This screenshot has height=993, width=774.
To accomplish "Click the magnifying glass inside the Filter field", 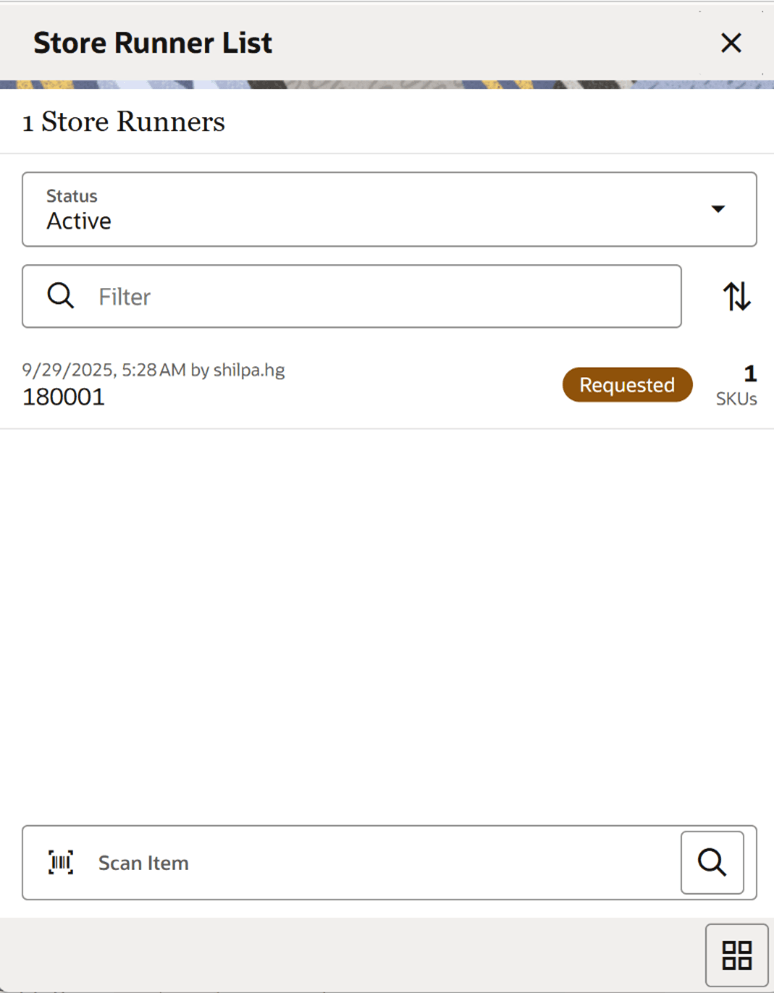I will click(60, 296).
